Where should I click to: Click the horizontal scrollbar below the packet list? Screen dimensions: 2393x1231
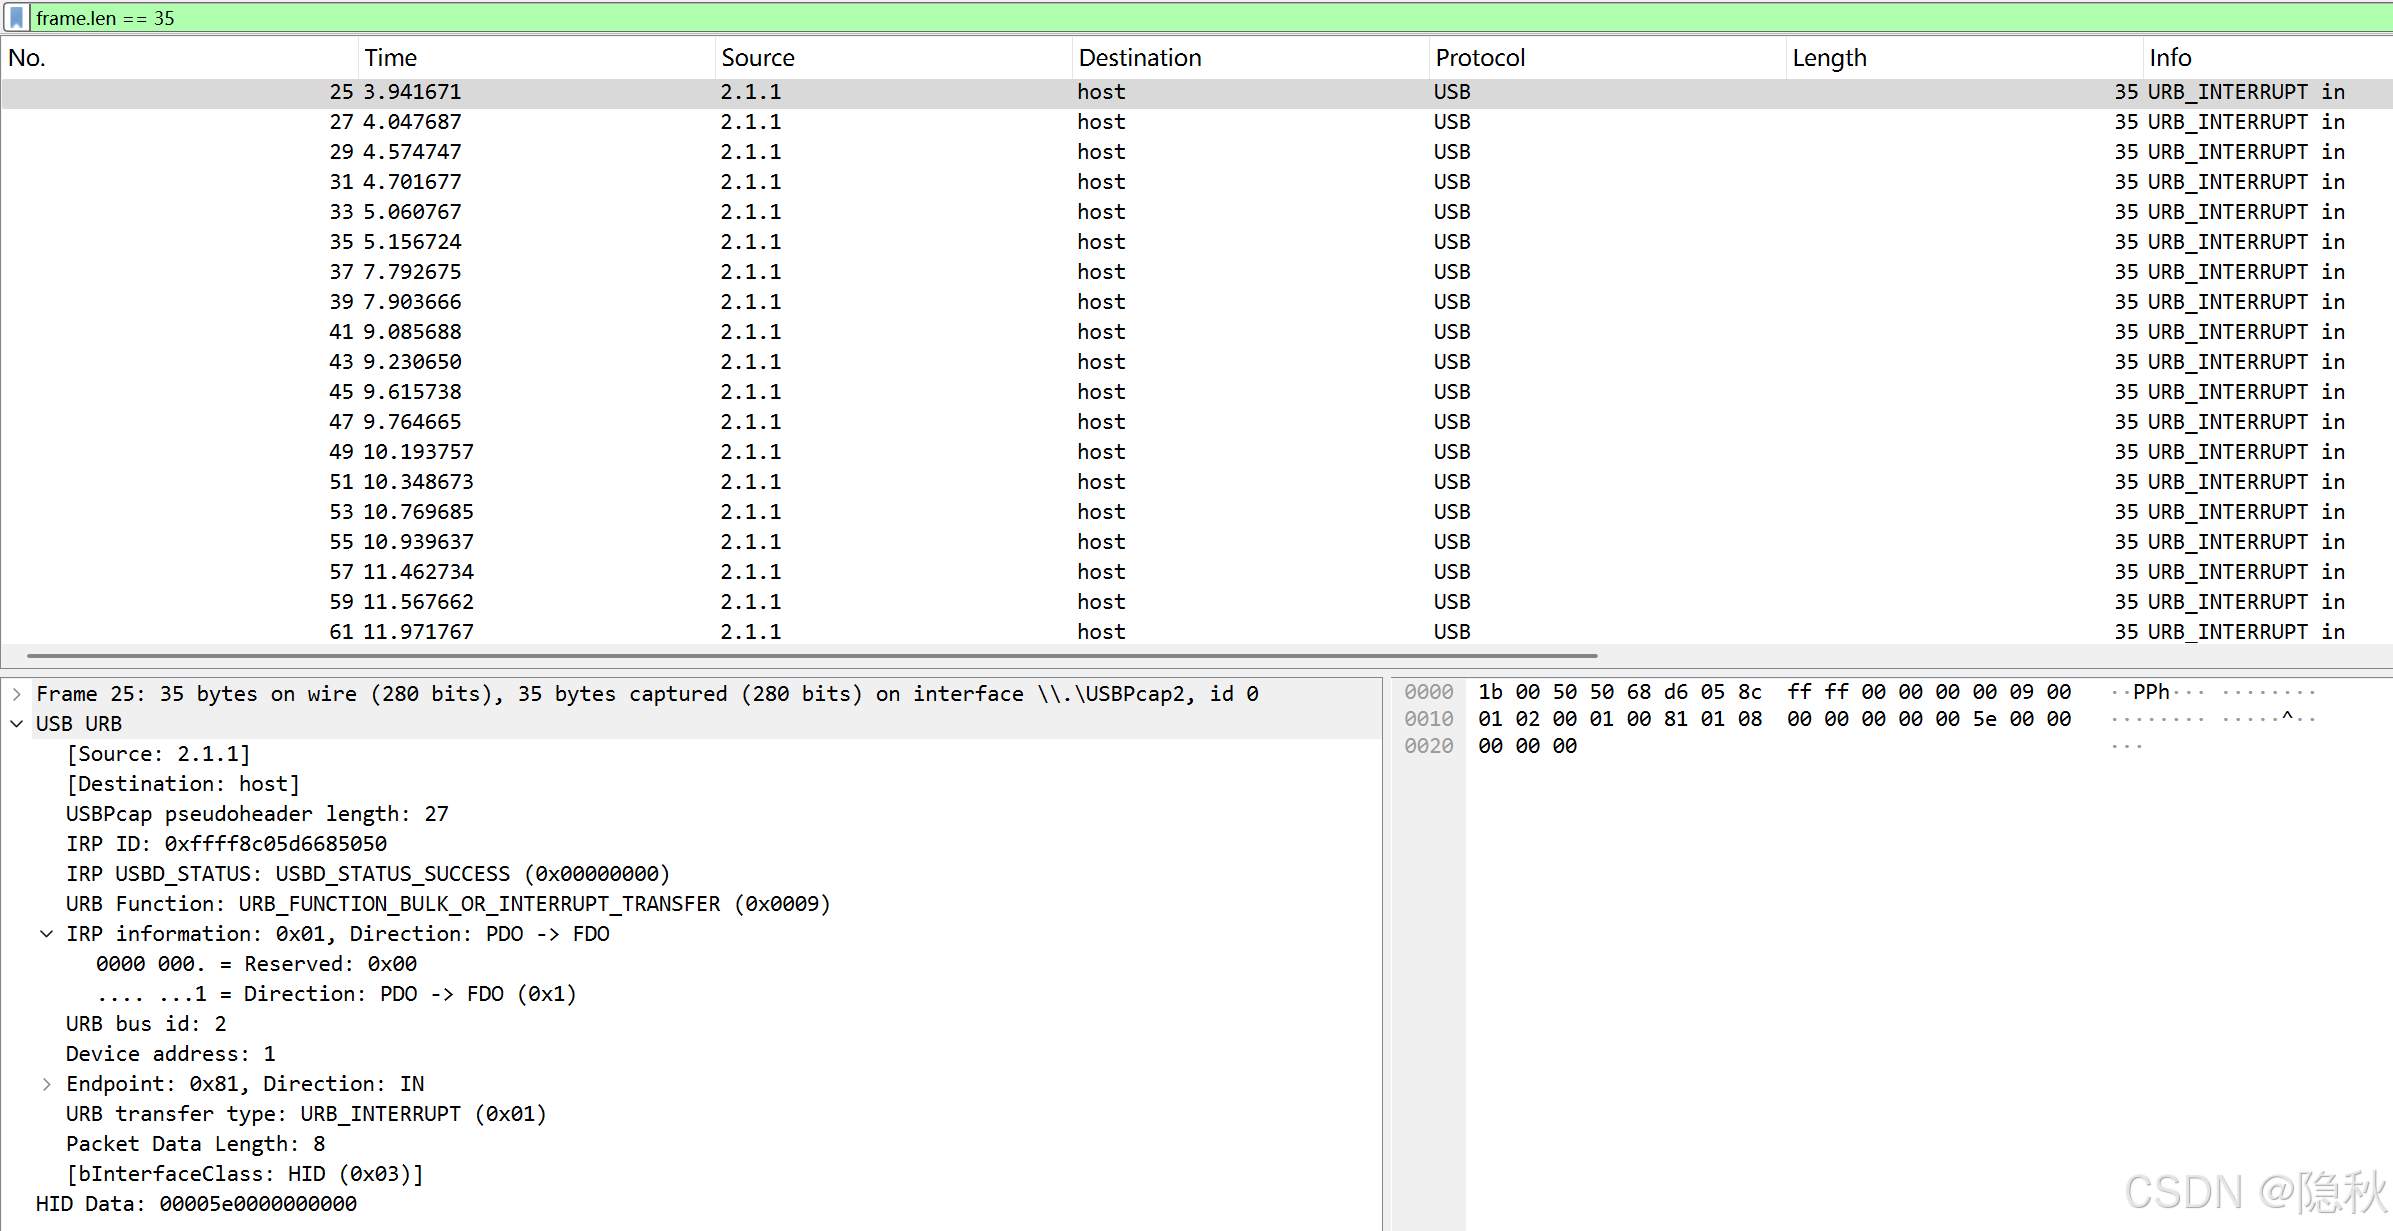(800, 655)
